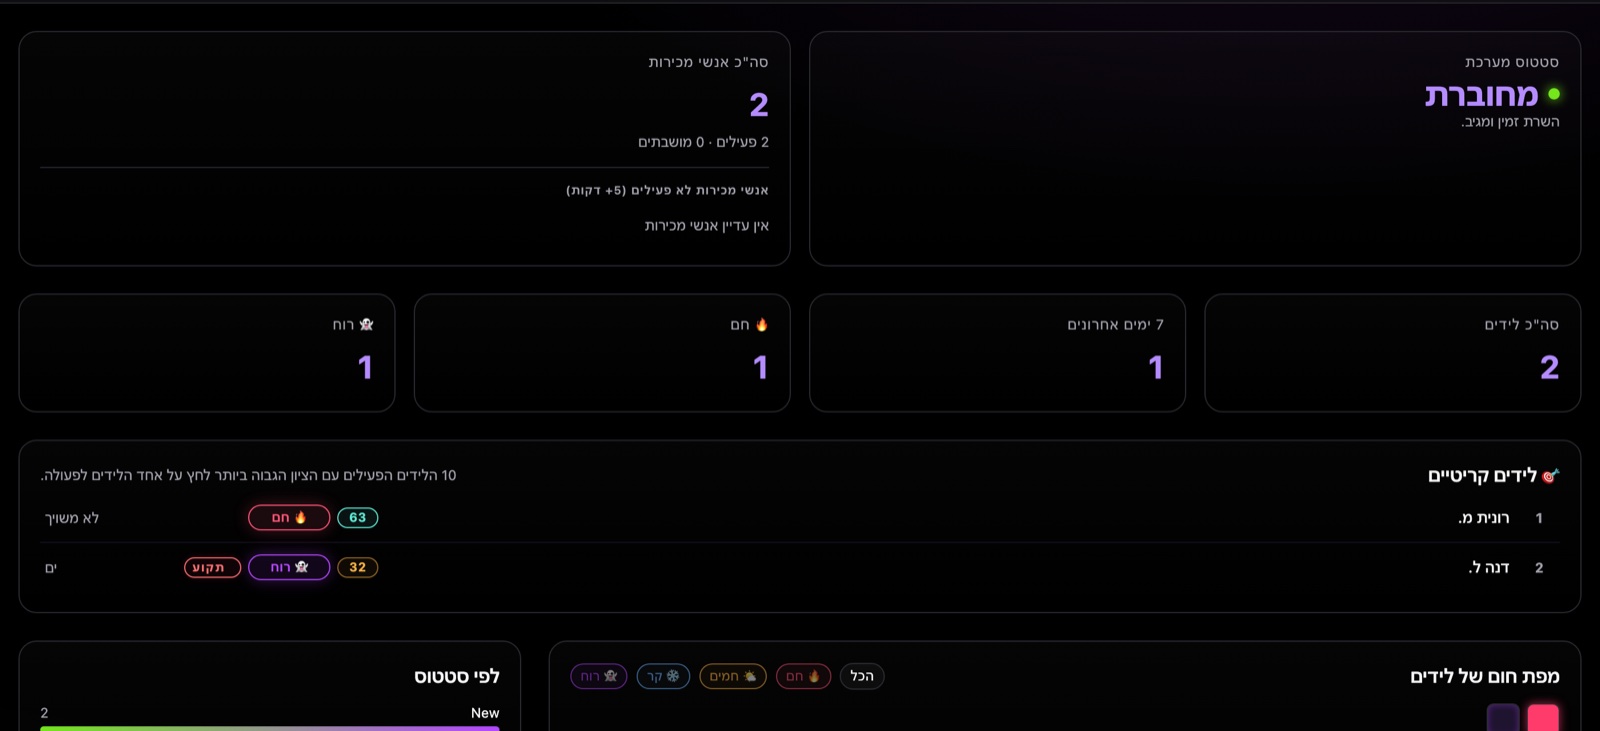Click the חם tag in רונית's row
This screenshot has height=731, width=1600.
[289, 517]
